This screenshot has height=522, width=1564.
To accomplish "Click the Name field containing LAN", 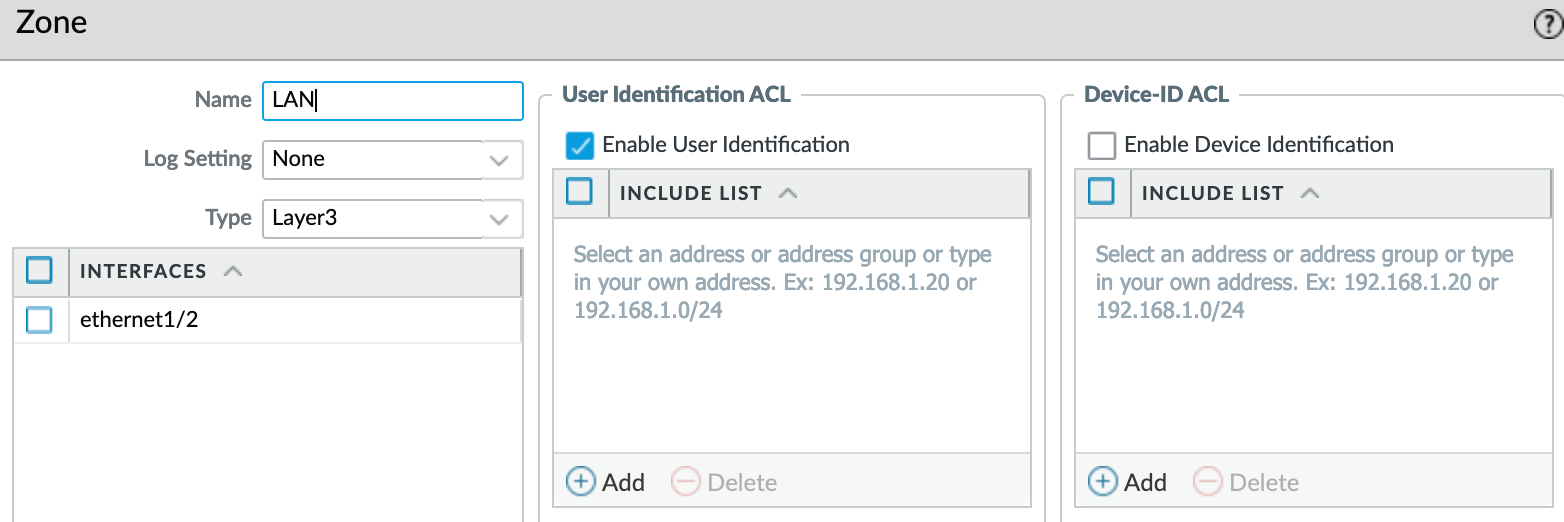I will pos(392,100).
